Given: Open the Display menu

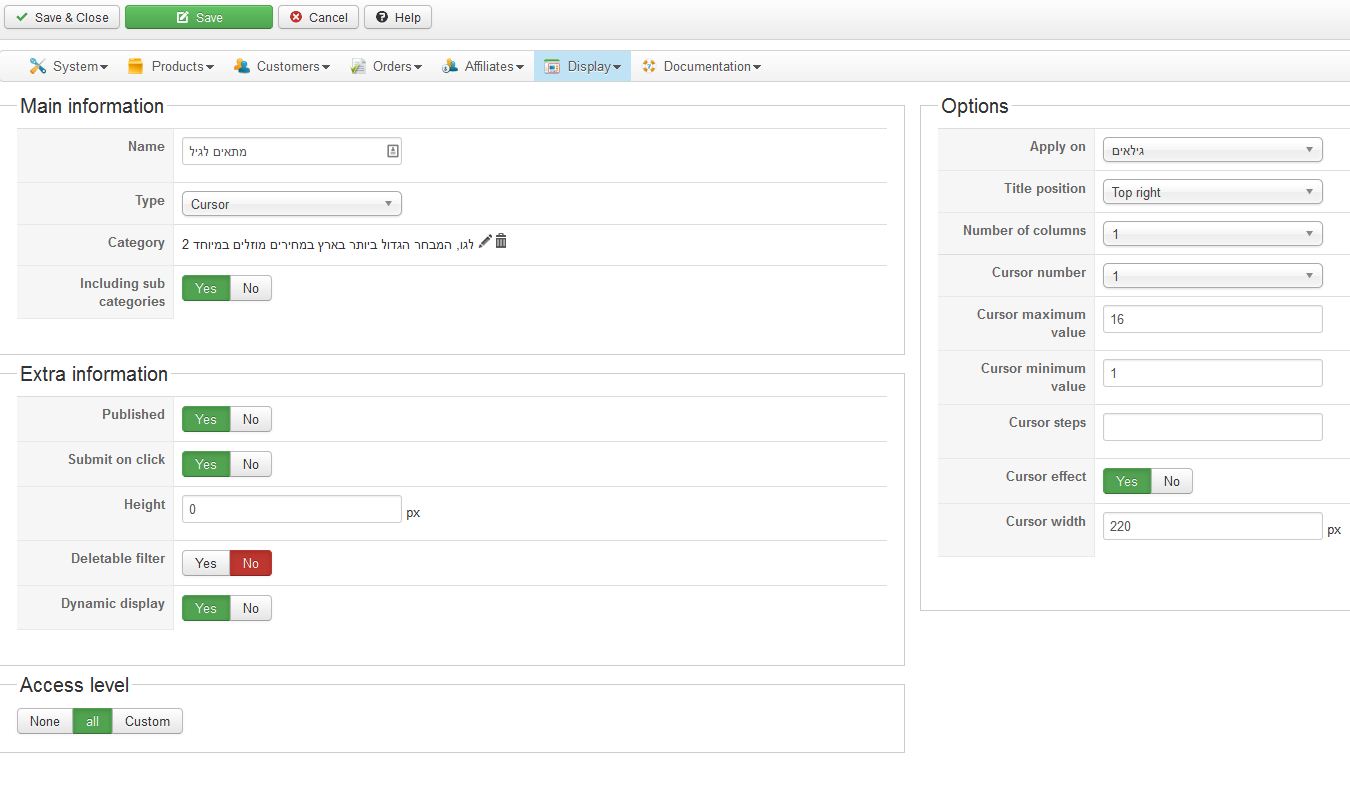Looking at the screenshot, I should 582,66.
